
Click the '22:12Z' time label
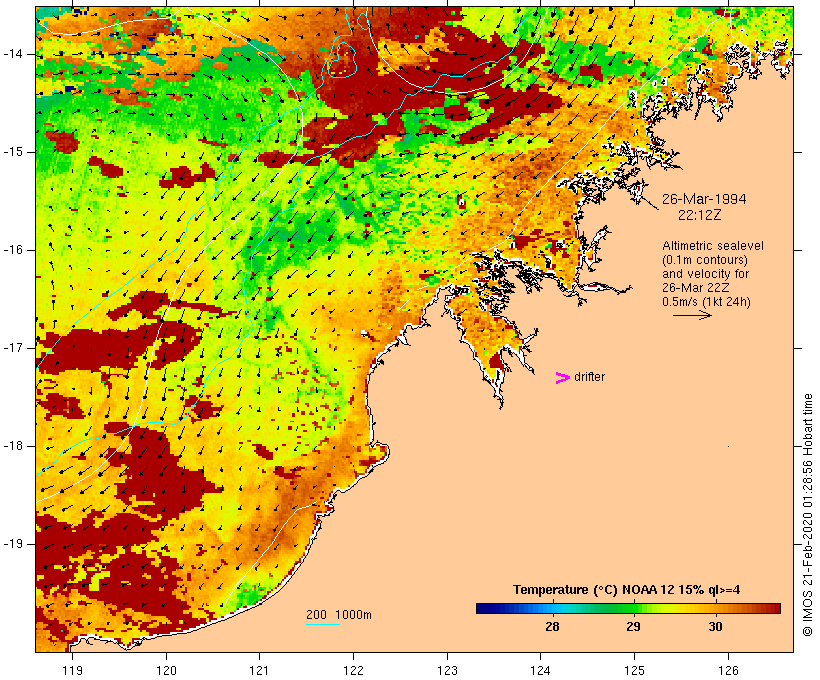point(700,215)
